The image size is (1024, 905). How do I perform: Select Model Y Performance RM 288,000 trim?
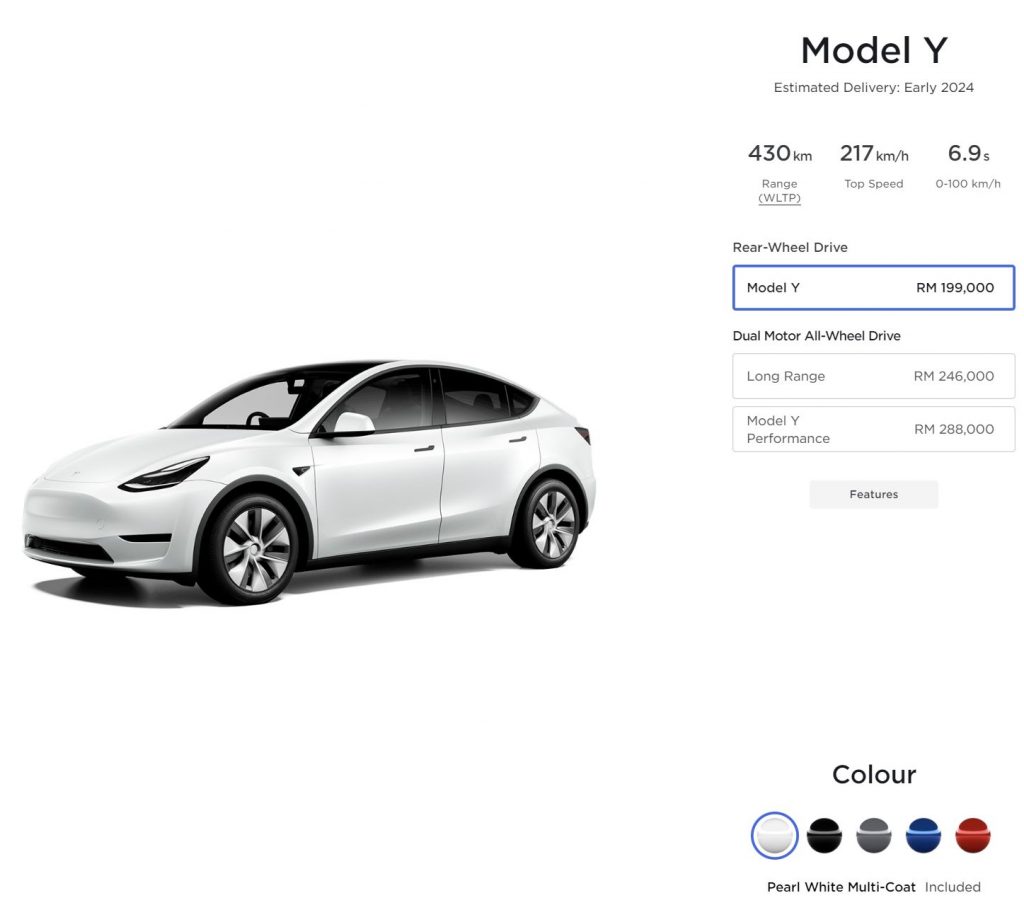pyautogui.click(x=874, y=429)
